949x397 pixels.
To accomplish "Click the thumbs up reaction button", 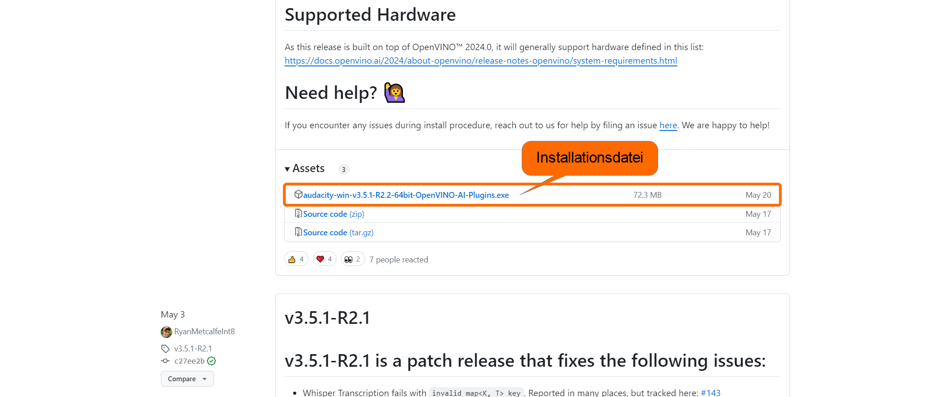I will [x=297, y=259].
